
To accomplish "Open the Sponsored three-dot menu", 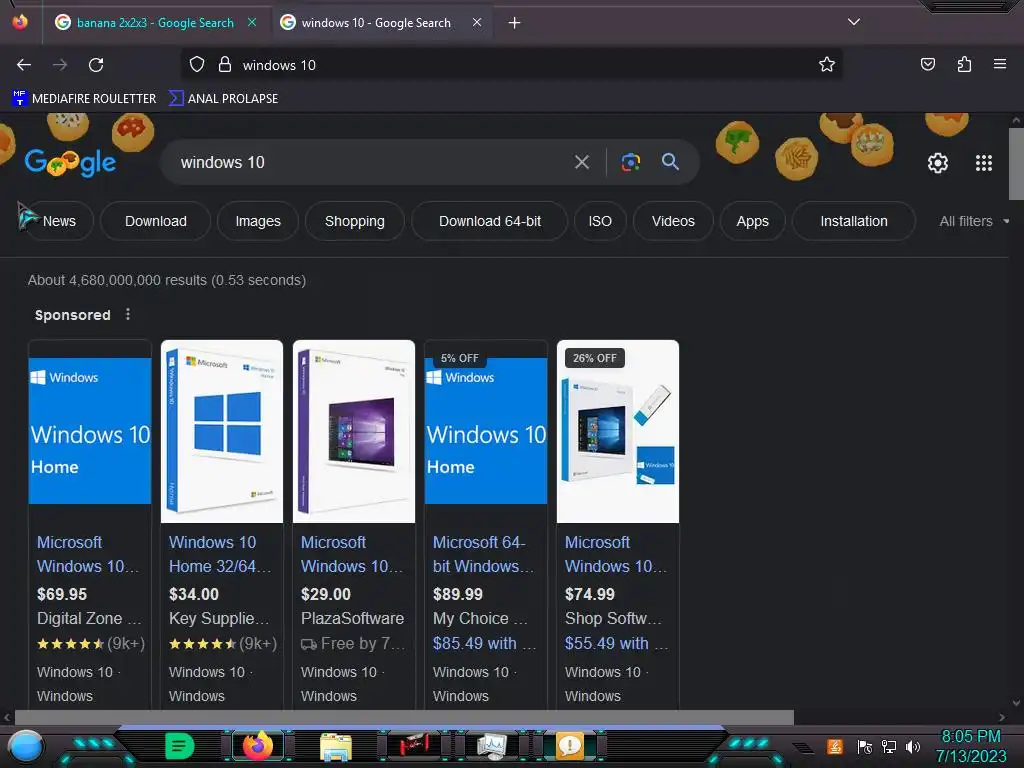I will pos(128,314).
